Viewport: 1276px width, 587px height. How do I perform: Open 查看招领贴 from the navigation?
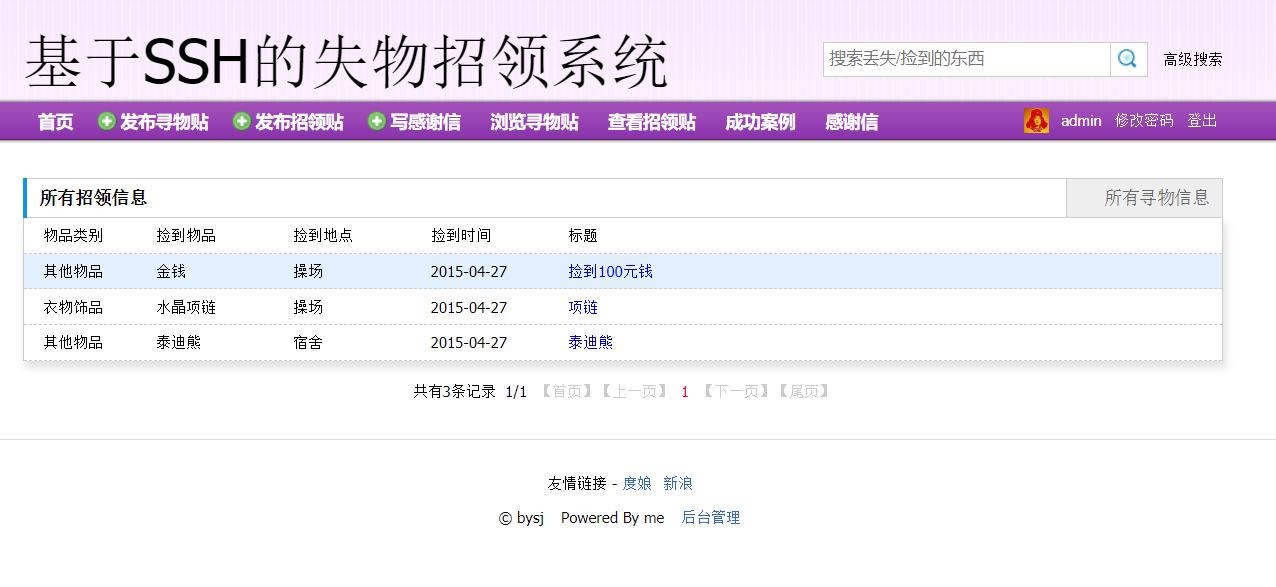tap(651, 121)
